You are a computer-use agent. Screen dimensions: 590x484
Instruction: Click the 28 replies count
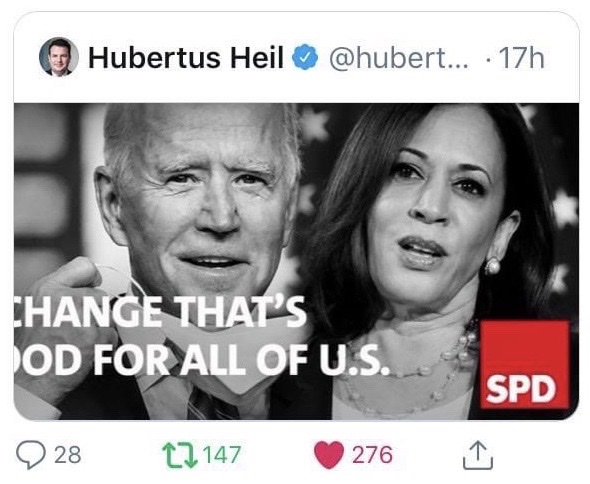68,455
